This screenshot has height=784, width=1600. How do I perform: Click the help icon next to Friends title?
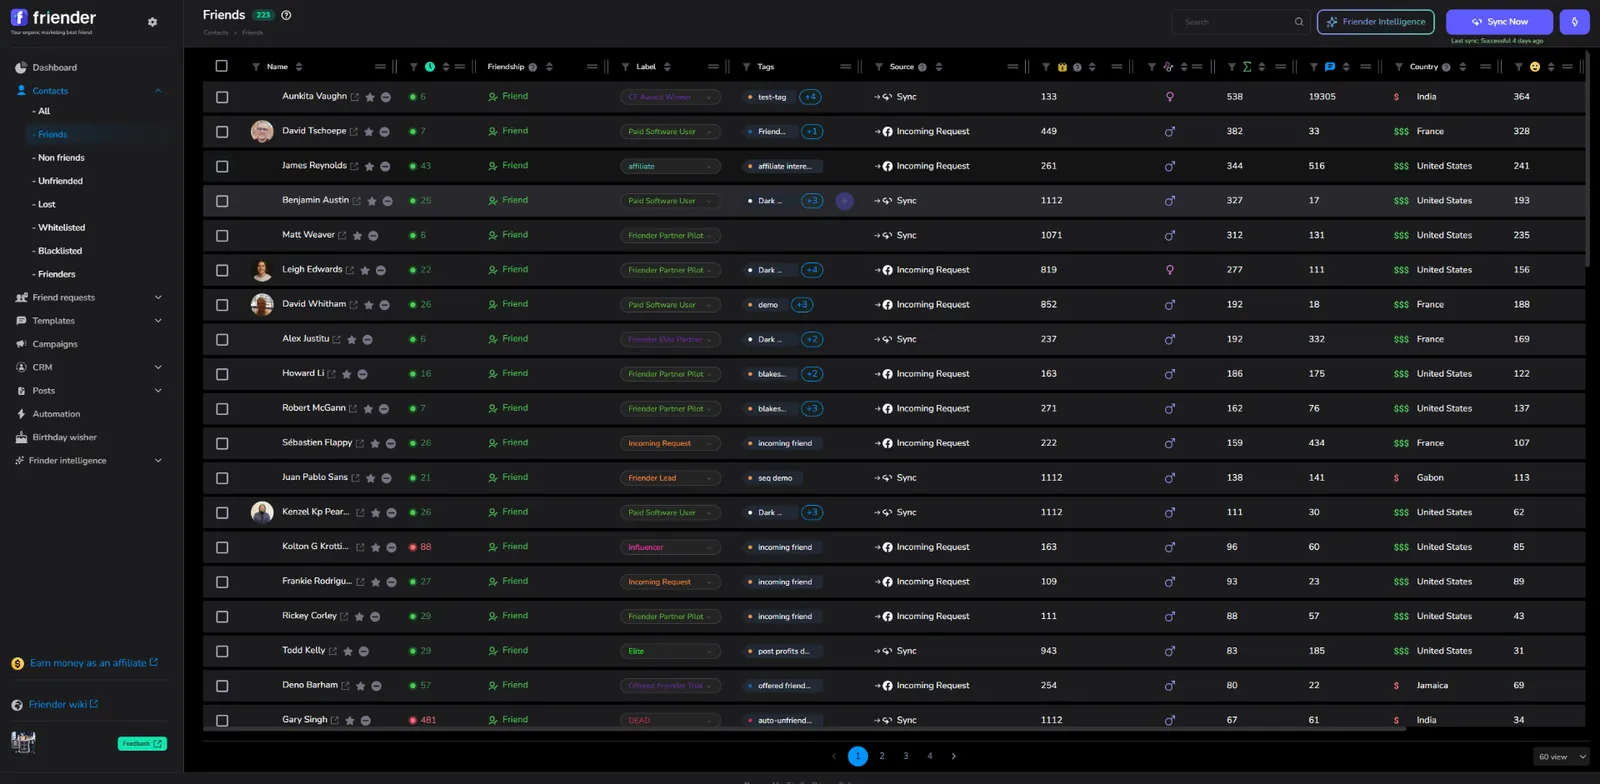(x=286, y=15)
